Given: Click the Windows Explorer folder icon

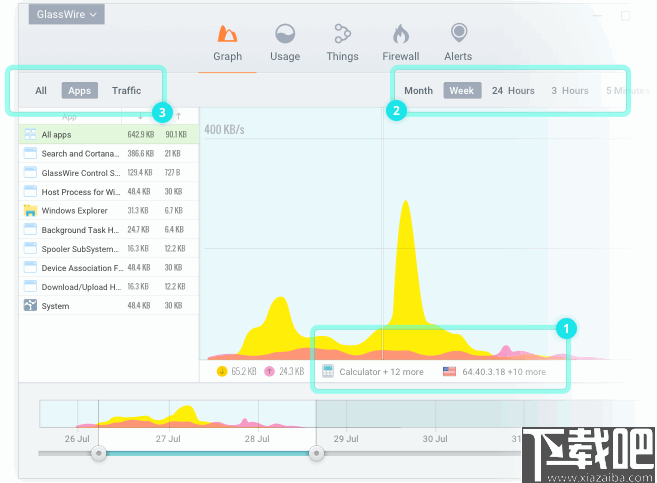Looking at the screenshot, I should click(30, 210).
